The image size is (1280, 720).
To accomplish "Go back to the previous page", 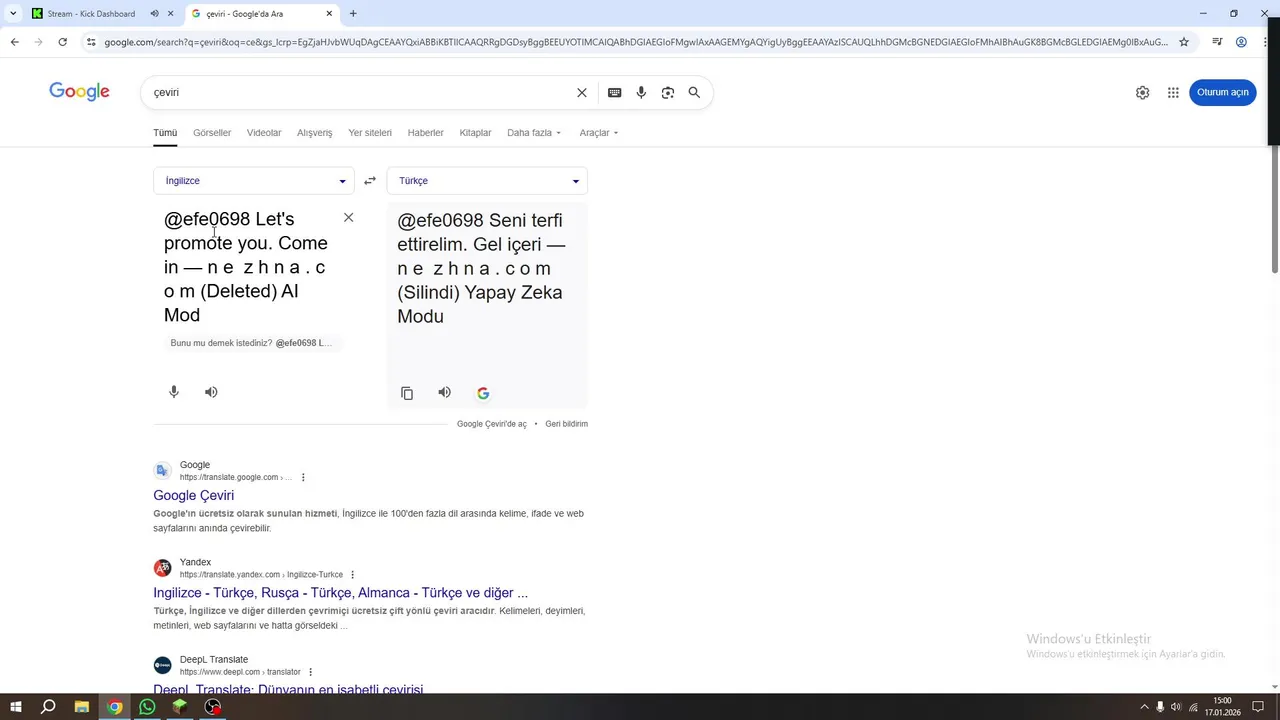I will pyautogui.click(x=15, y=42).
